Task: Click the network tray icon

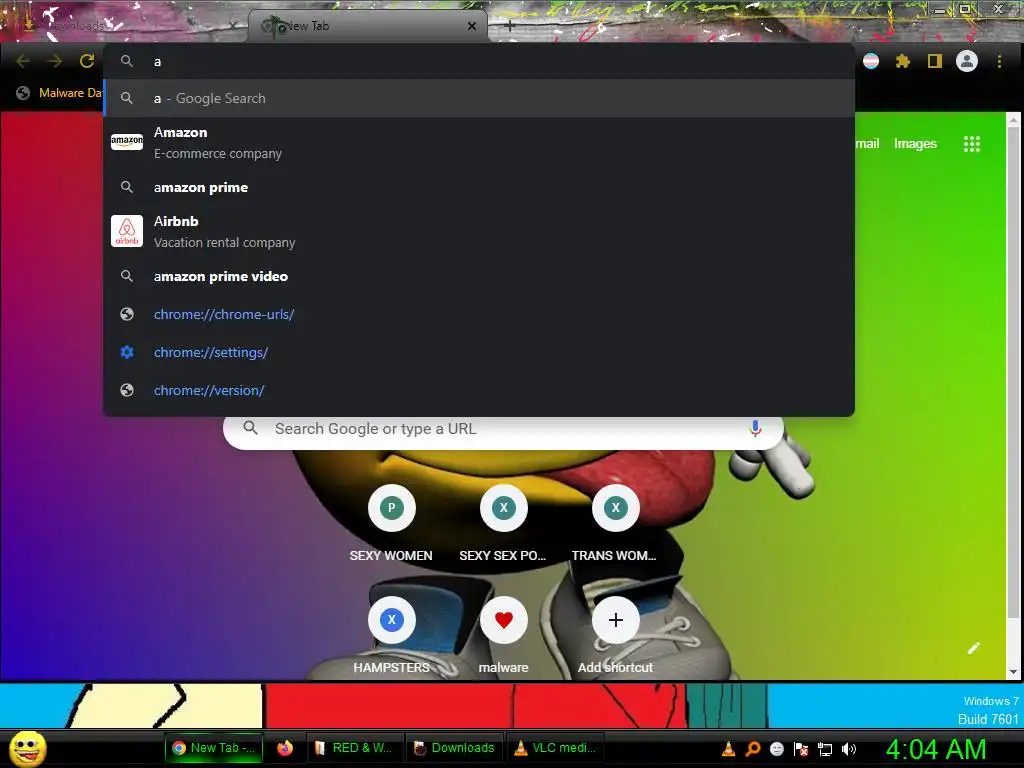Action: coord(825,749)
